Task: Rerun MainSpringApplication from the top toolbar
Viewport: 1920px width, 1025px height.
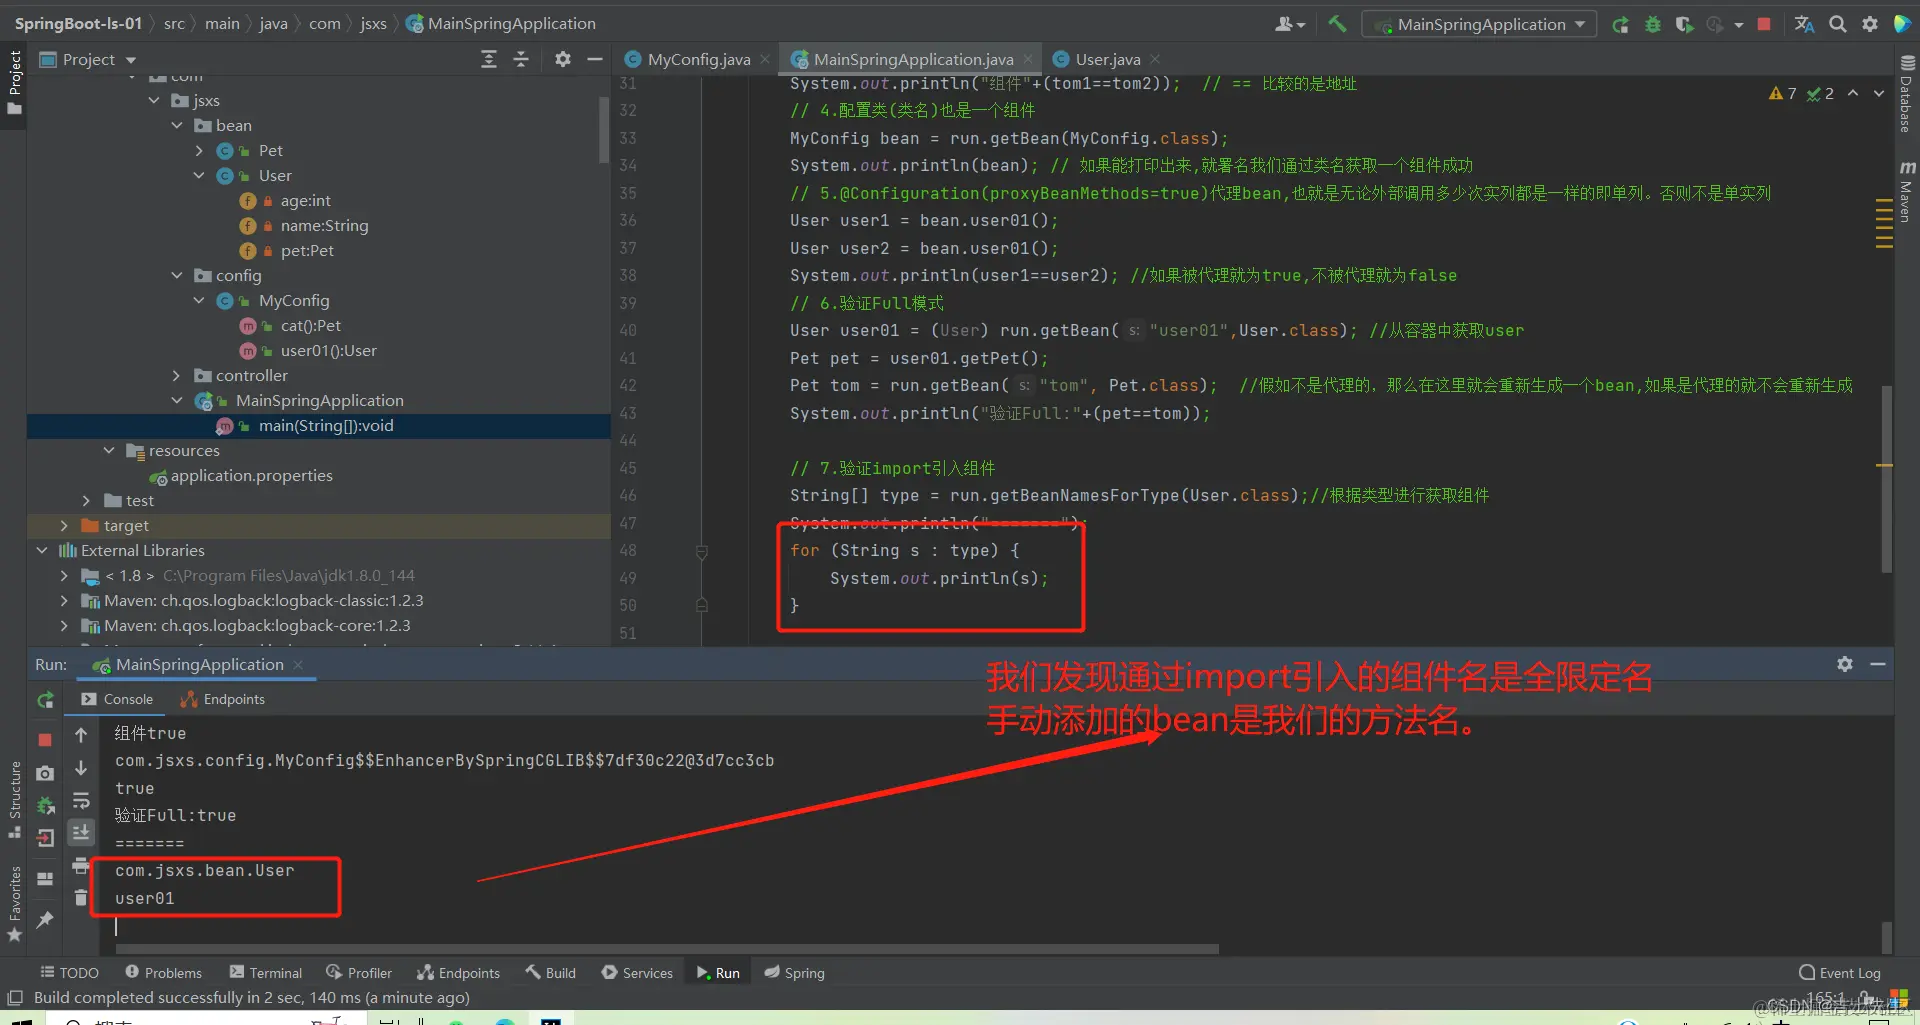Action: point(1620,24)
